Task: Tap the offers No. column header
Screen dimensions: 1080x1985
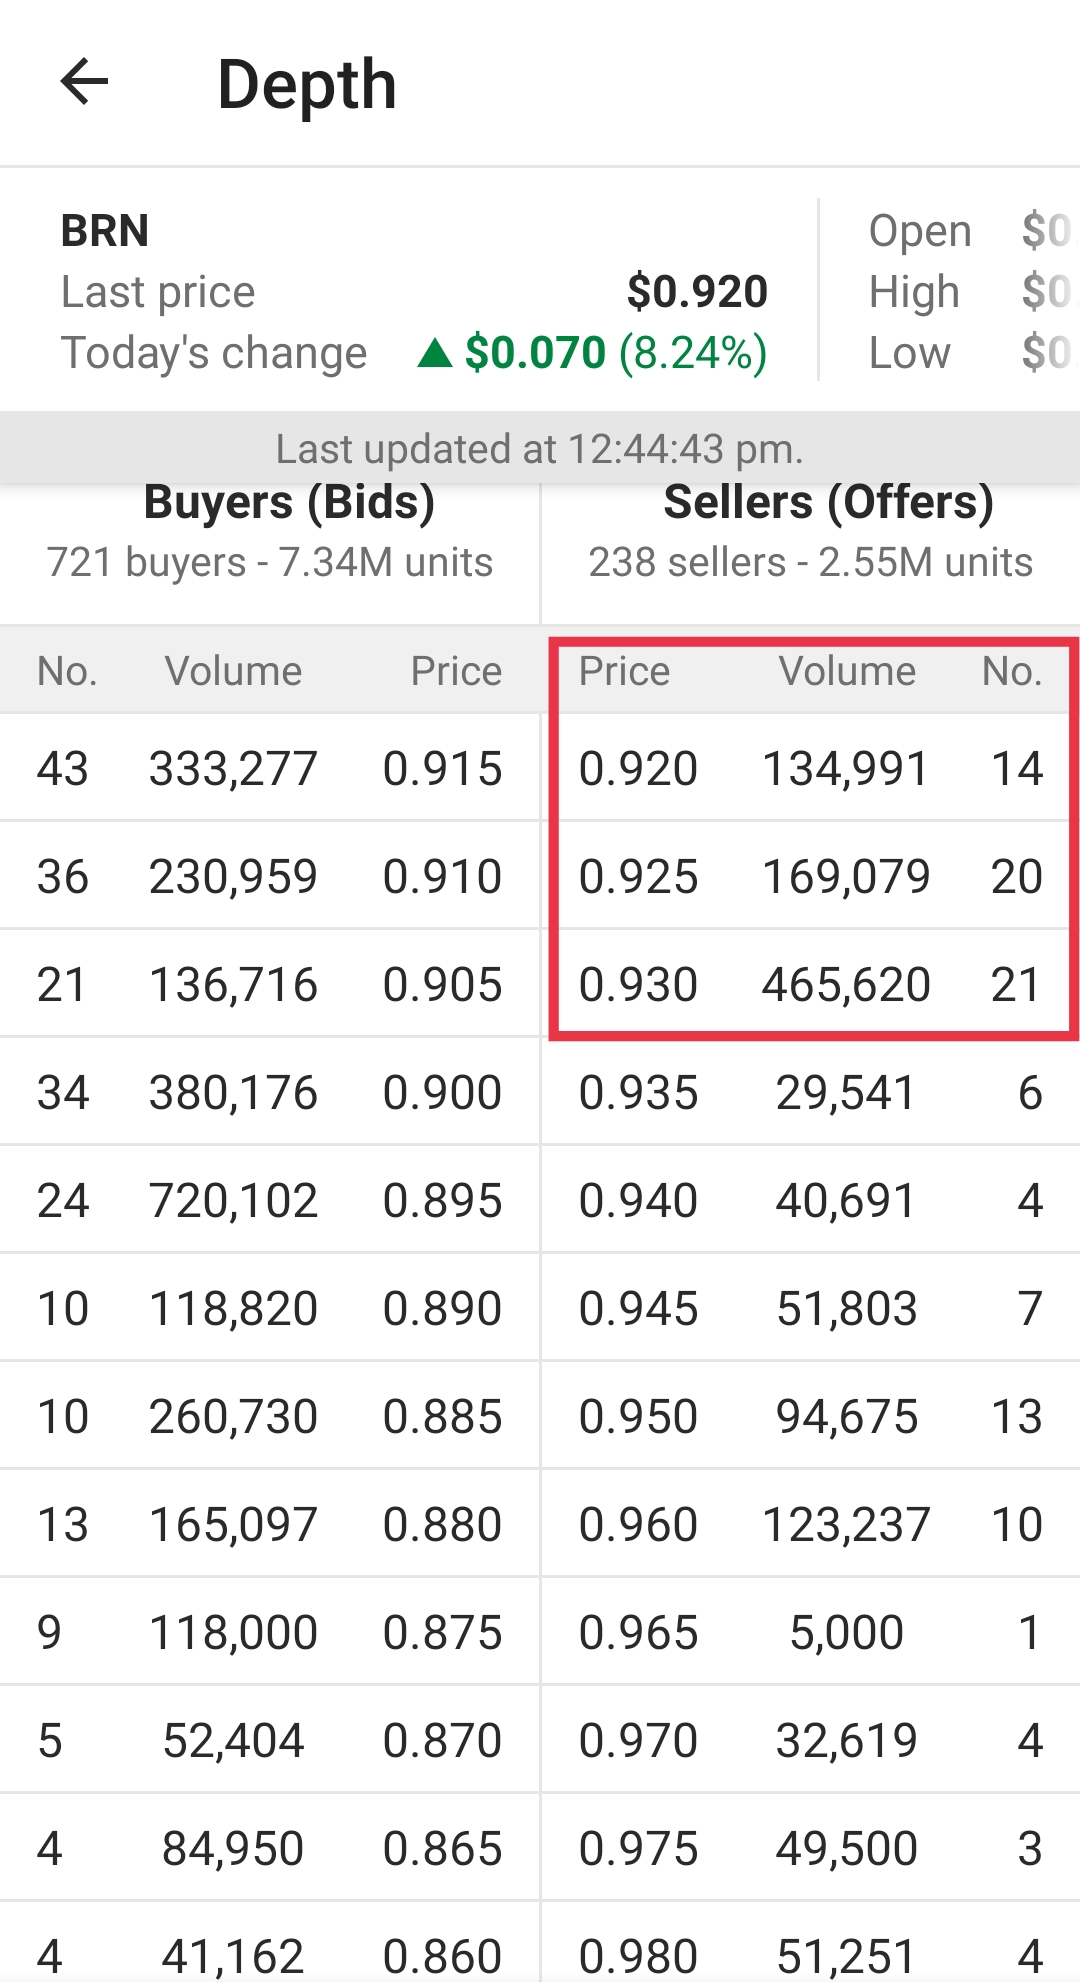Action: click(1012, 671)
